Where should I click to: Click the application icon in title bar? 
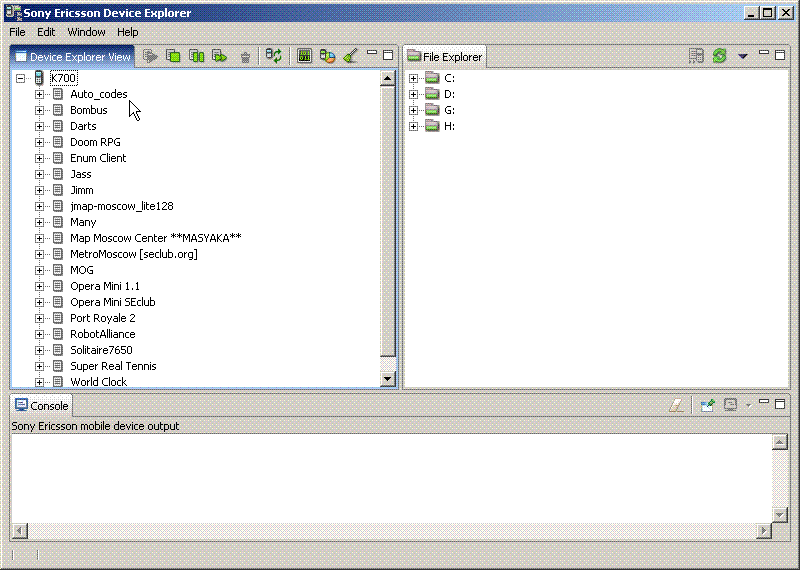point(13,13)
